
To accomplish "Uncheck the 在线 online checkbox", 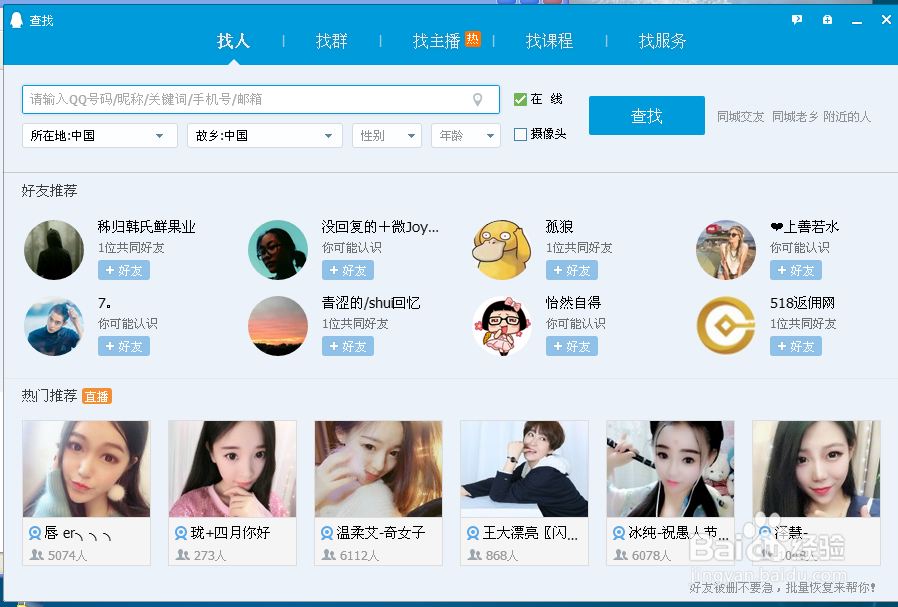I will tap(520, 100).
